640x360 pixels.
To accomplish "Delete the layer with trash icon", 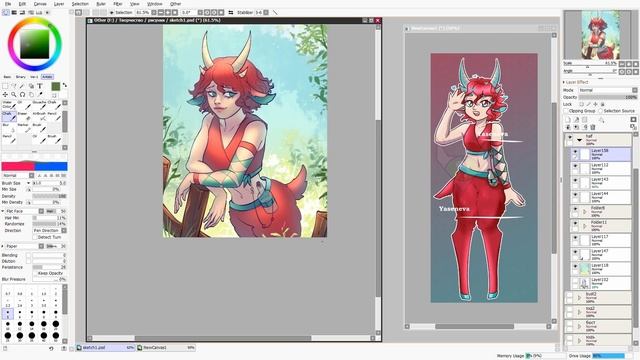I will [x=593, y=127].
